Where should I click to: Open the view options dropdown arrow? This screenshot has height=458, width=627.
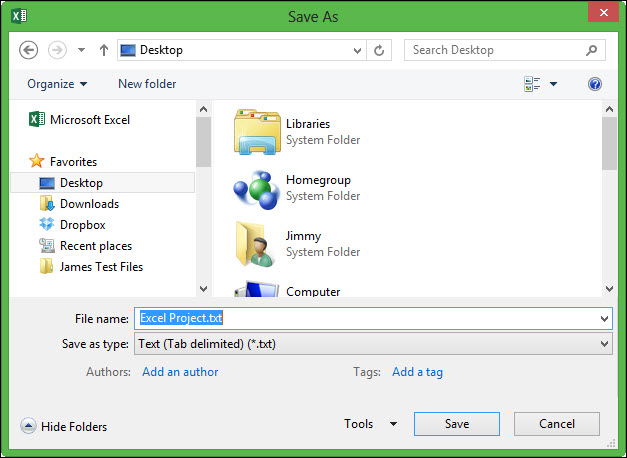point(553,85)
